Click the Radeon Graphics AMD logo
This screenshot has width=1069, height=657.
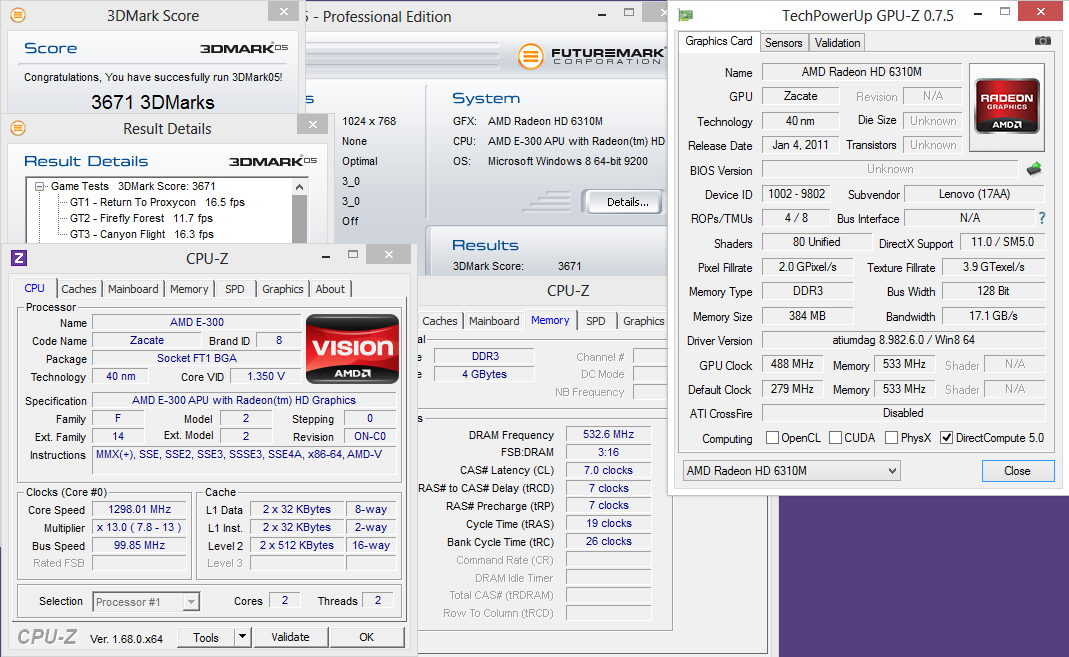tap(1007, 106)
